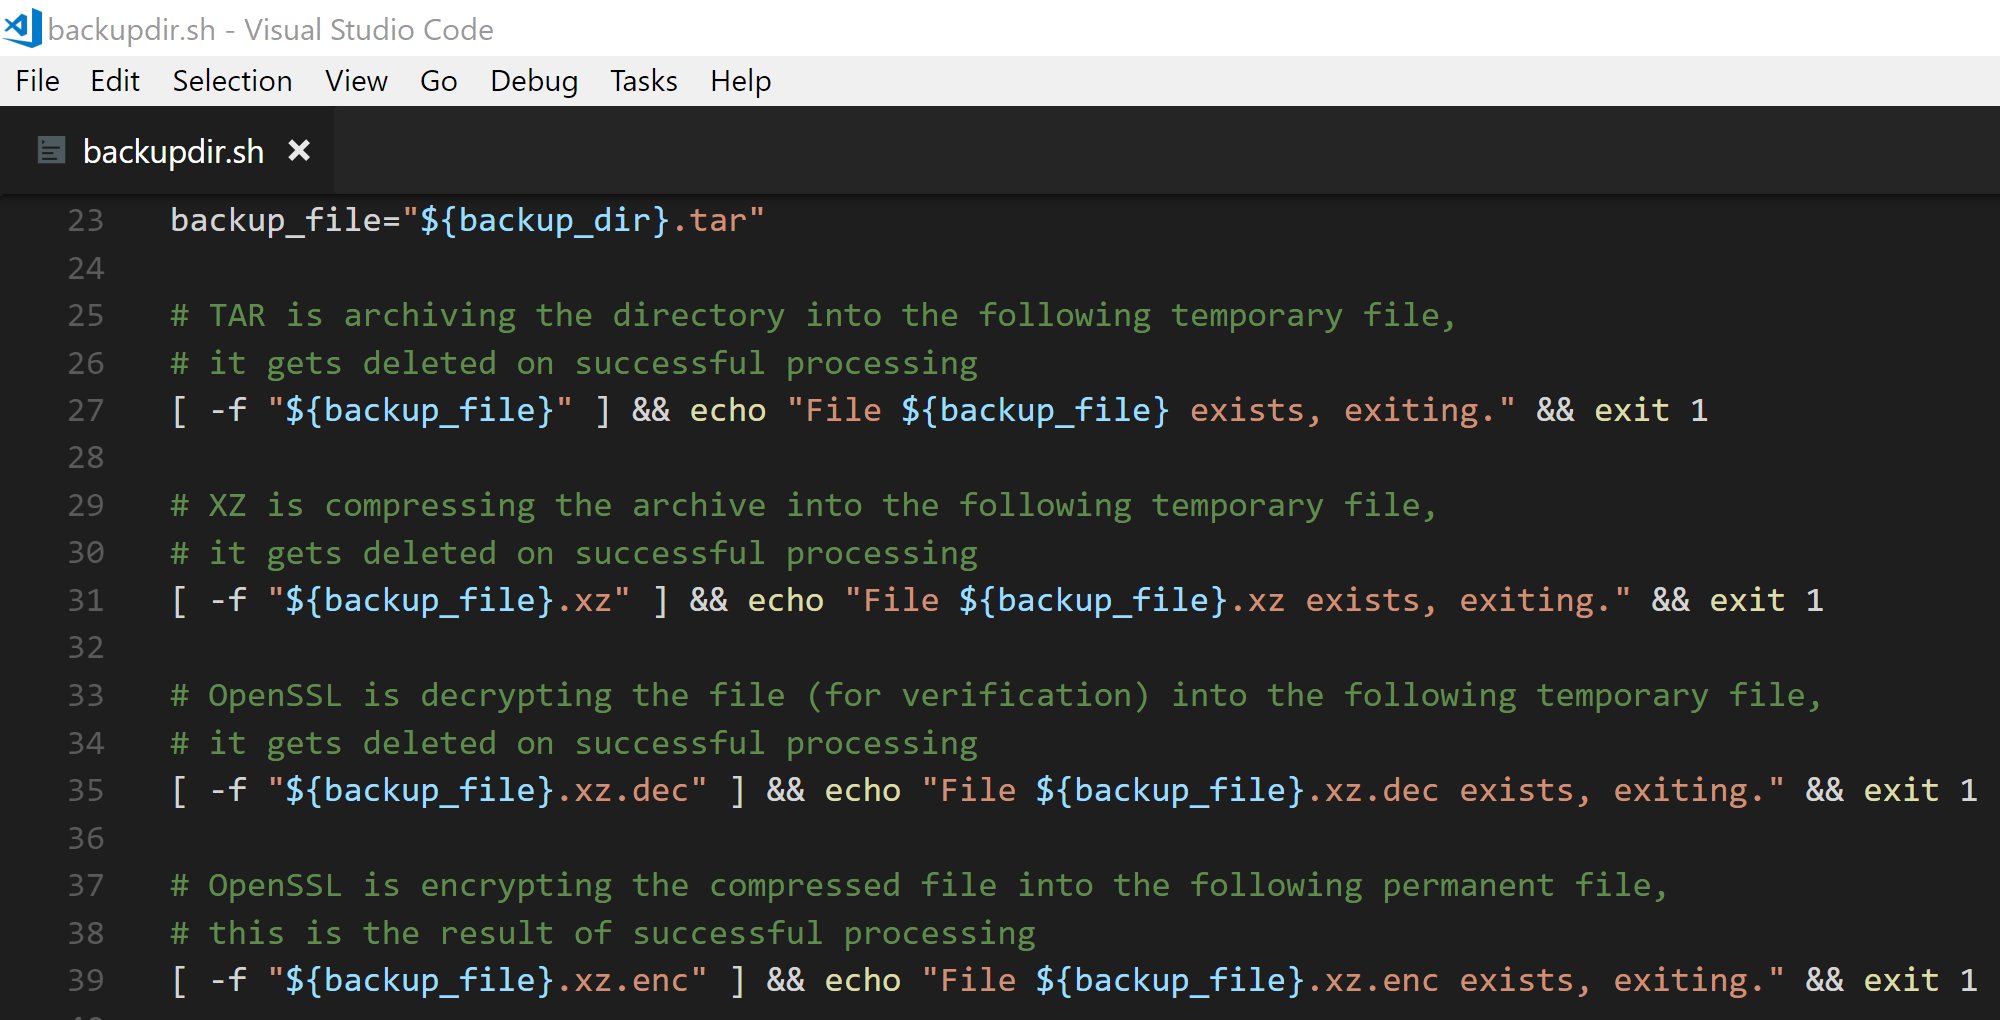Viewport: 2000px width, 1020px height.
Task: Click 'exit 1' on line 39
Action: [1921, 980]
